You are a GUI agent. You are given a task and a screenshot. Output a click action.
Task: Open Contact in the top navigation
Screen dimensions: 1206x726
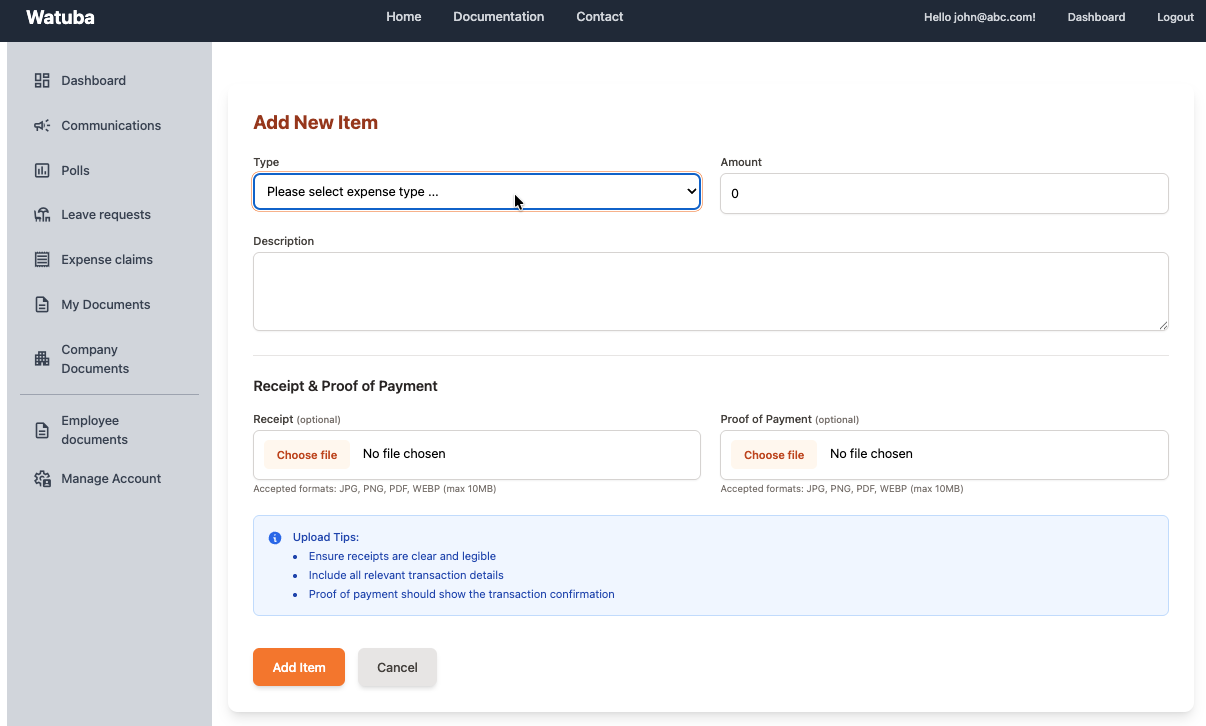coord(600,17)
